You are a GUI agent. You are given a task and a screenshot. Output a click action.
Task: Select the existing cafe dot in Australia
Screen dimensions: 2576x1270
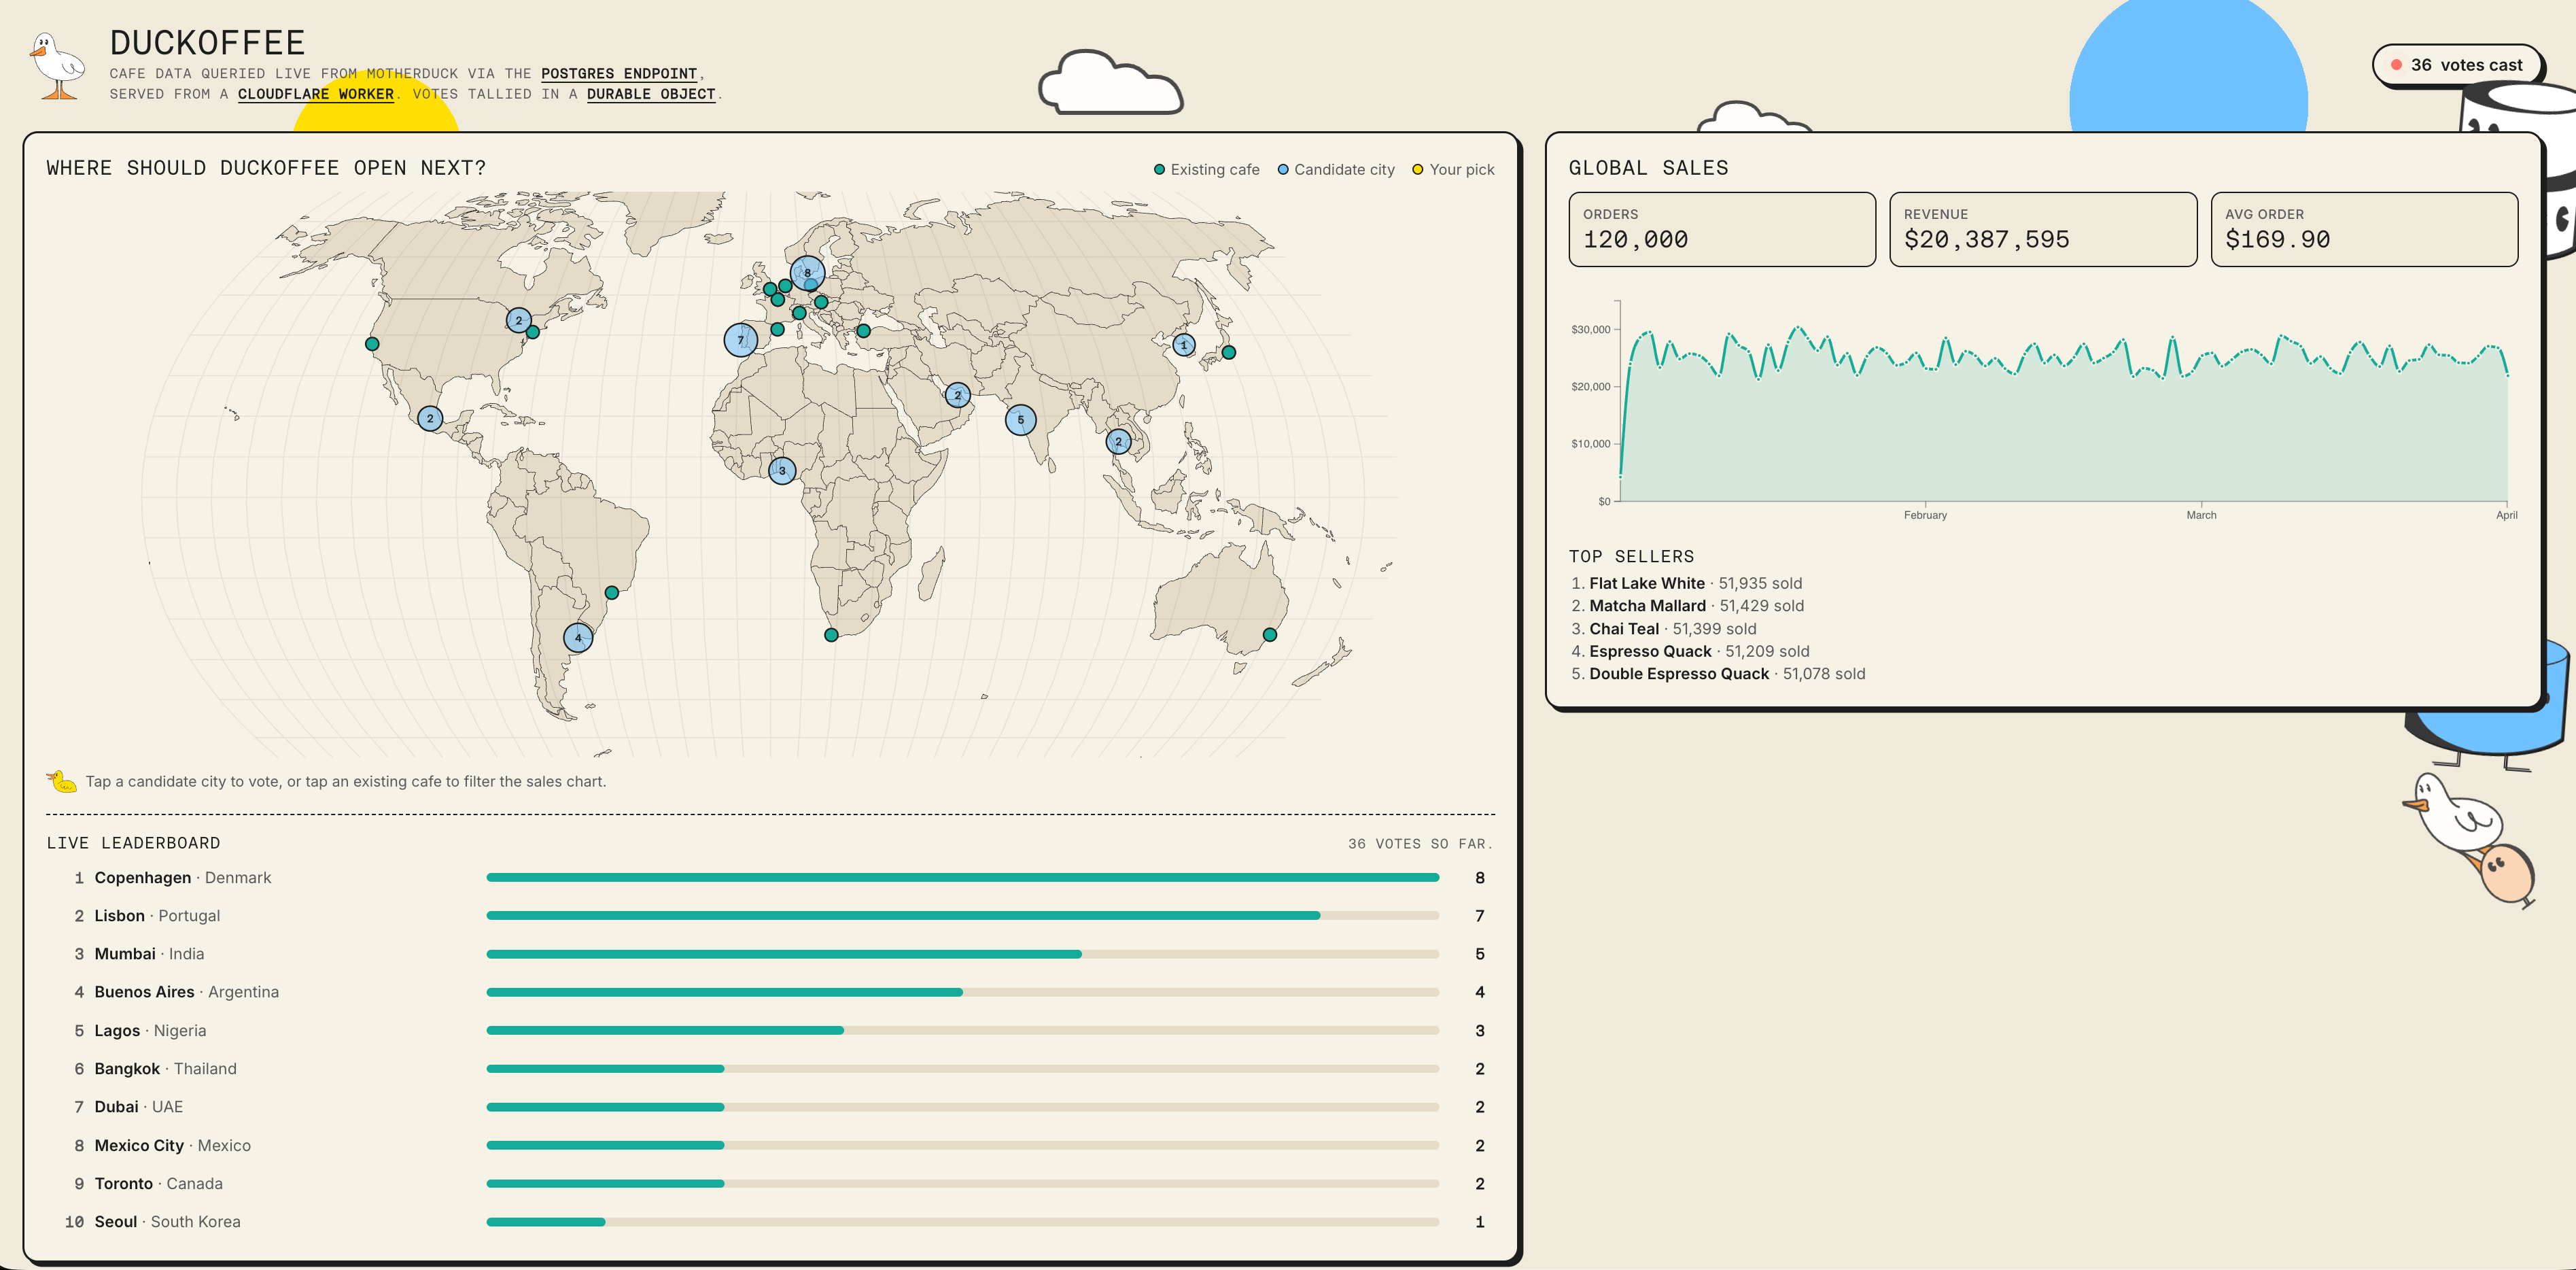point(1270,635)
